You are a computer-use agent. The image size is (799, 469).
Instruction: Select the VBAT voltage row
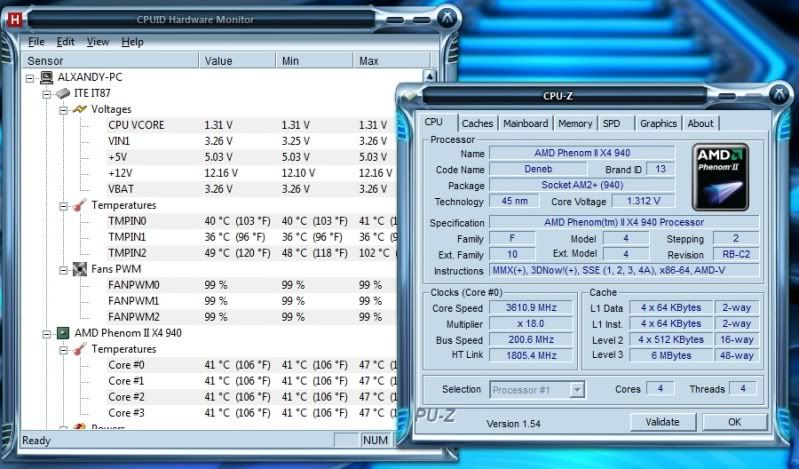click(251, 189)
